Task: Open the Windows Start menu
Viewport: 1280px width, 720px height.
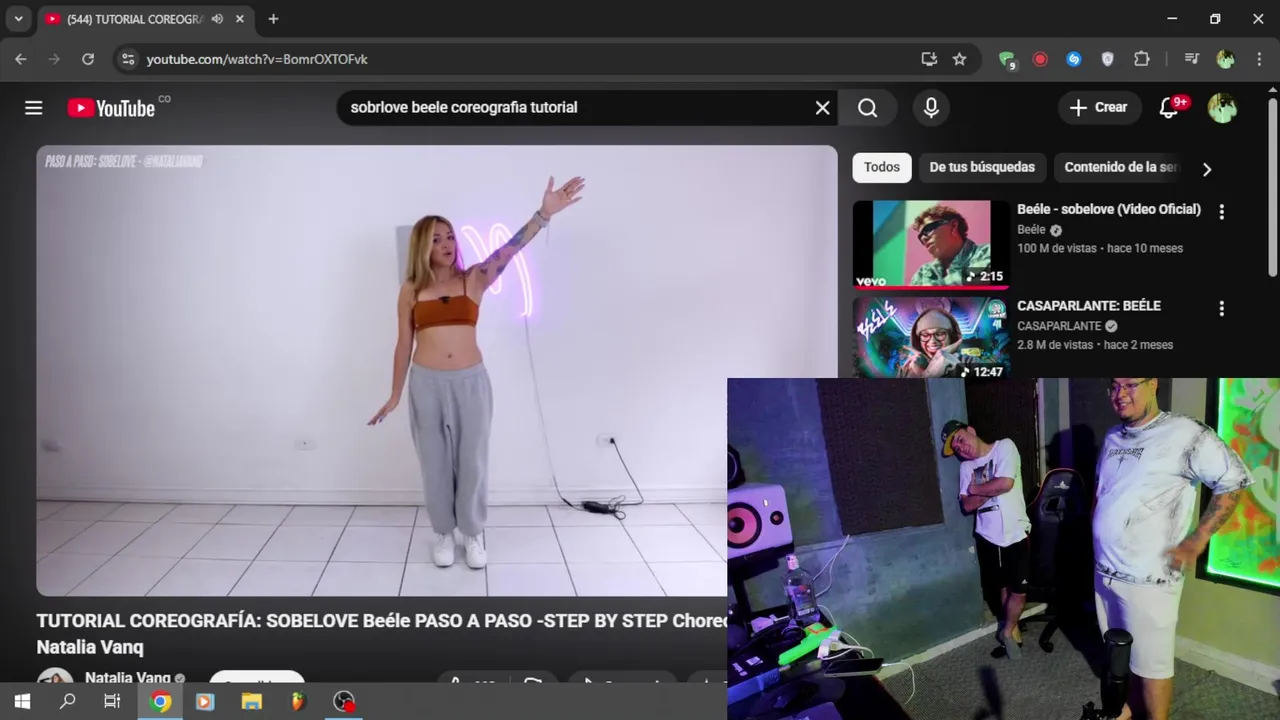Action: (x=22, y=702)
